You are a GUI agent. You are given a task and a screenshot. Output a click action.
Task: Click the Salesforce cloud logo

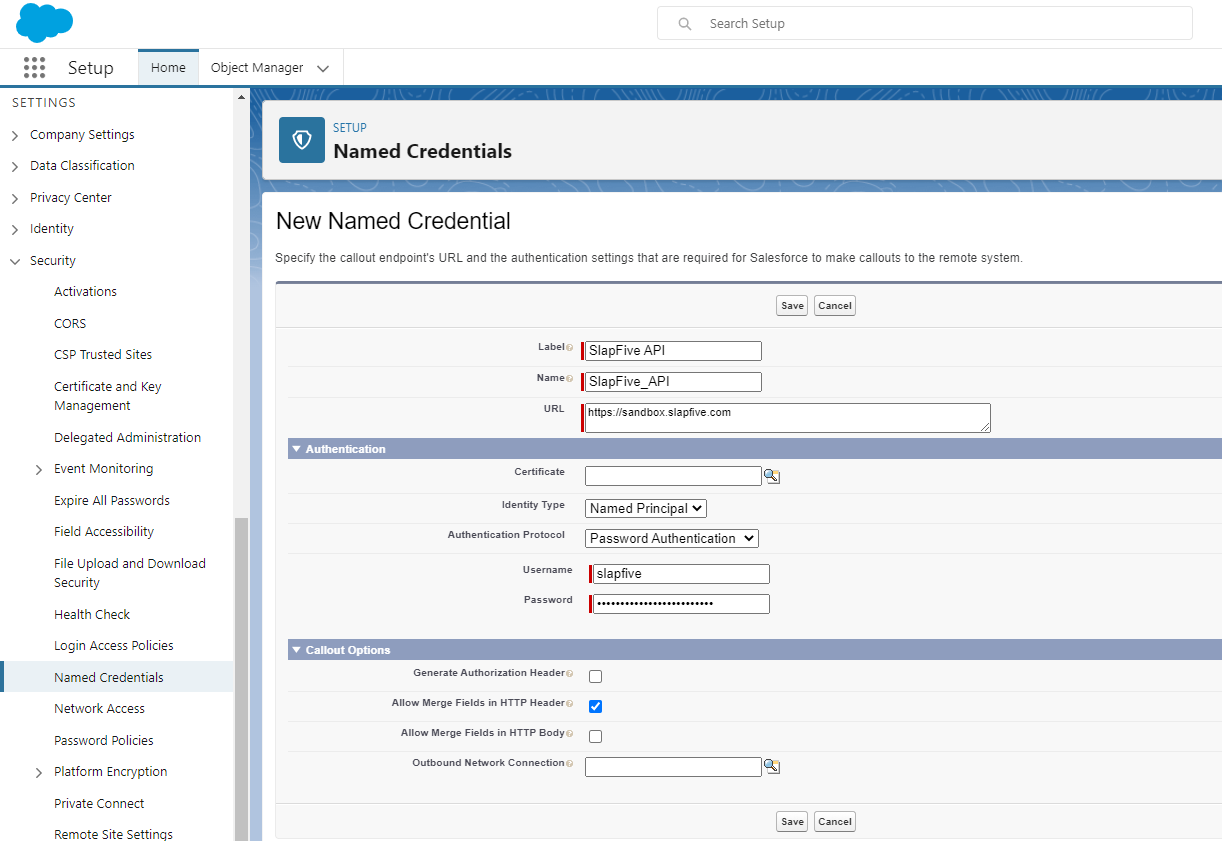click(x=44, y=23)
